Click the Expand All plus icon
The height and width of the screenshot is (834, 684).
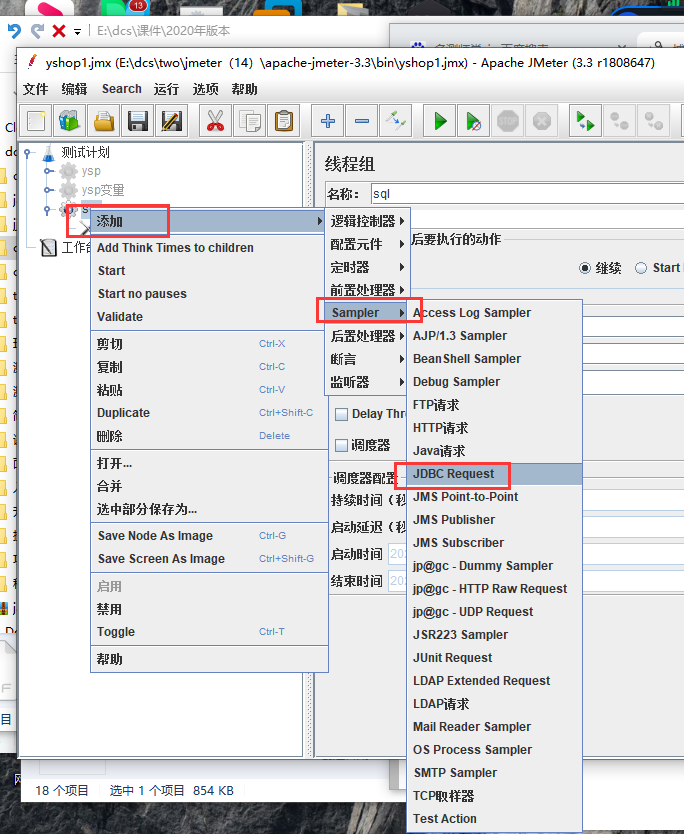coord(328,121)
